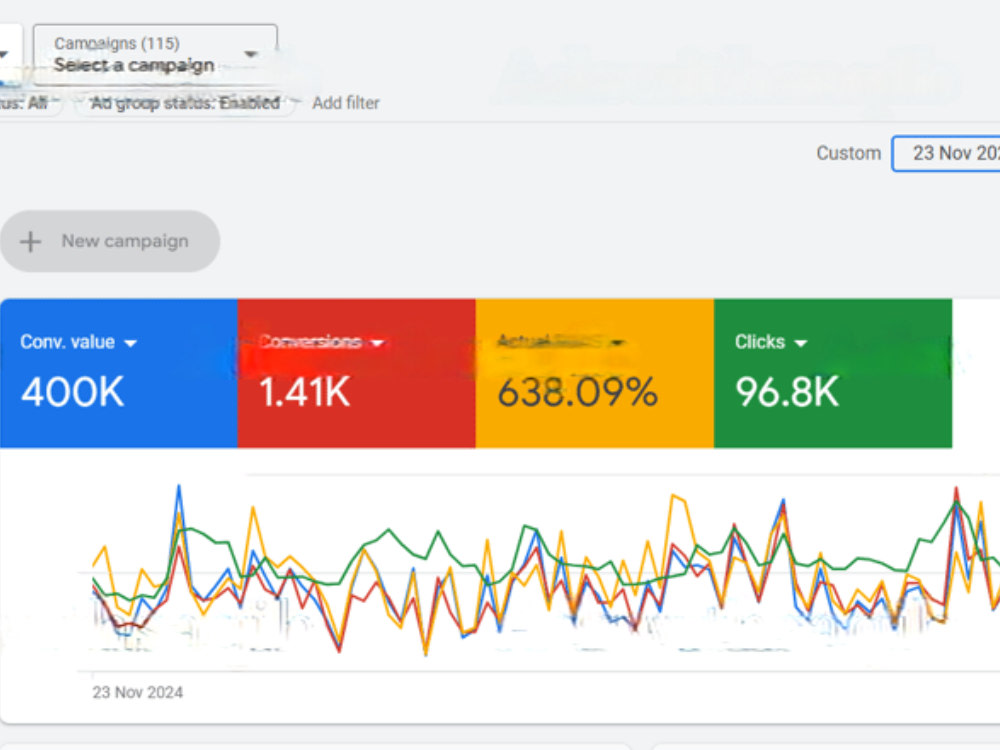Open the Campaigns (115) selector dropdown
1000x750 pixels.
(155, 55)
